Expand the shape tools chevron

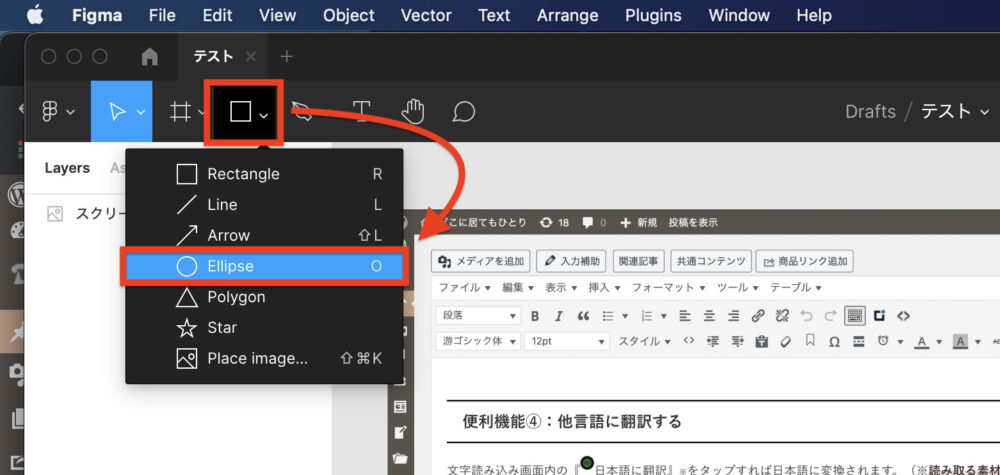coord(263,115)
